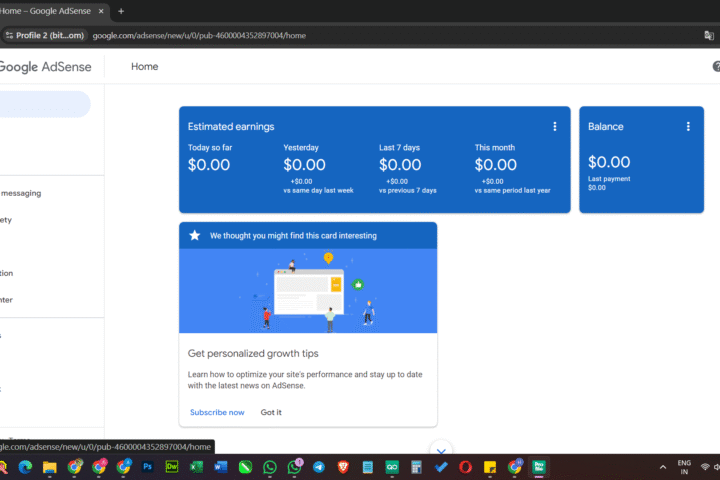The width and height of the screenshot is (720, 480).
Task: Click 'vs same period last year' text
Action: (512, 190)
